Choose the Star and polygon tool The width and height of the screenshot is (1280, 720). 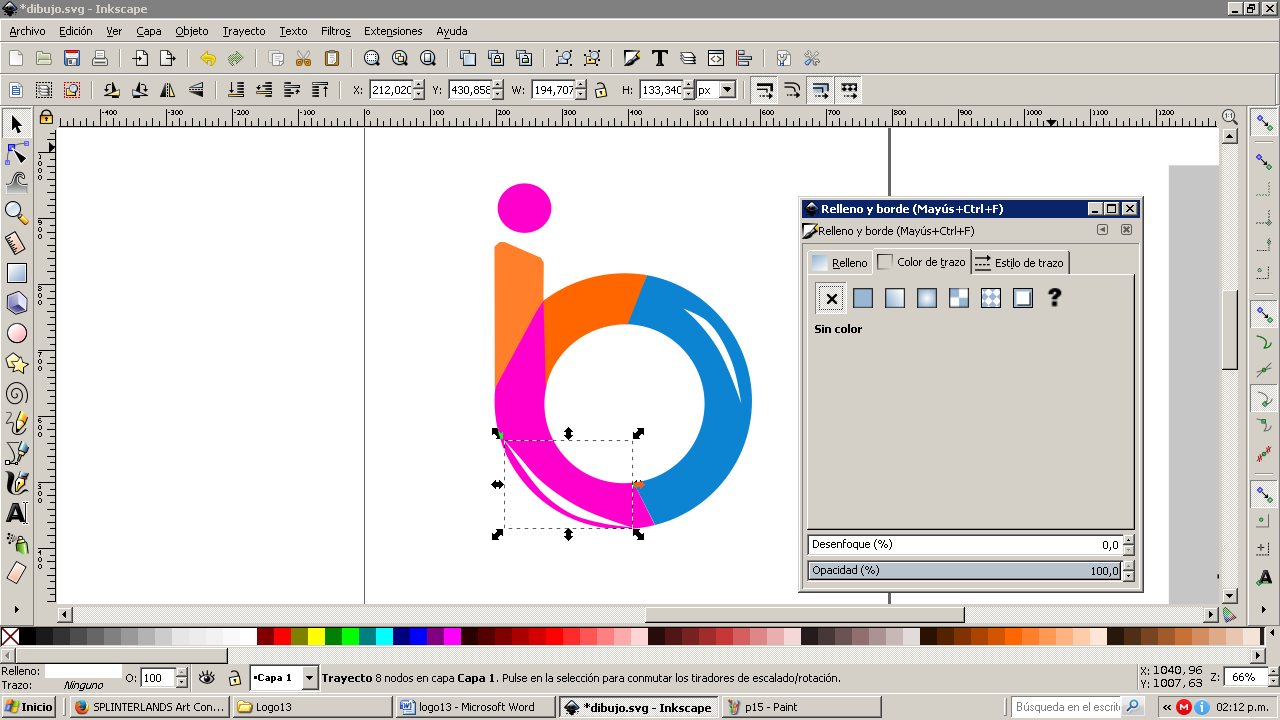click(16, 363)
